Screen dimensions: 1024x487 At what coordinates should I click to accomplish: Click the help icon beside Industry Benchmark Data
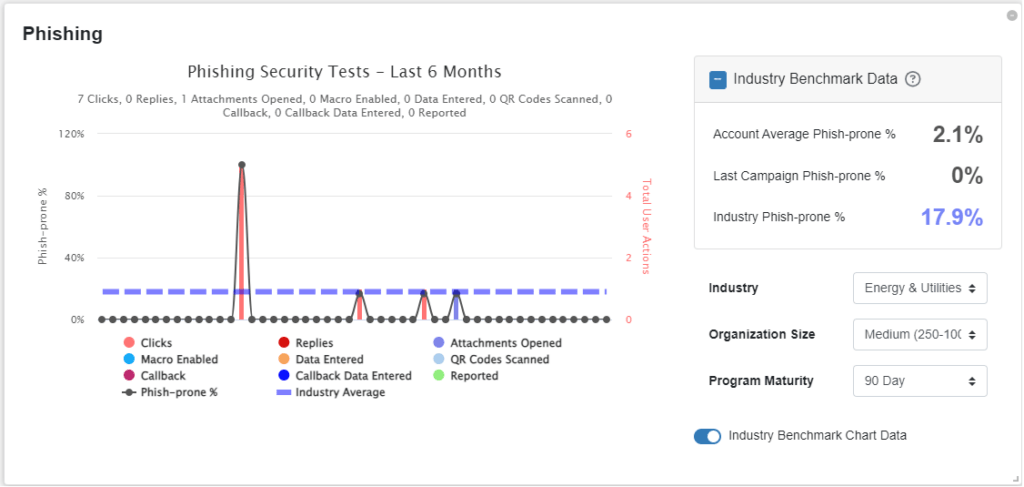(912, 80)
